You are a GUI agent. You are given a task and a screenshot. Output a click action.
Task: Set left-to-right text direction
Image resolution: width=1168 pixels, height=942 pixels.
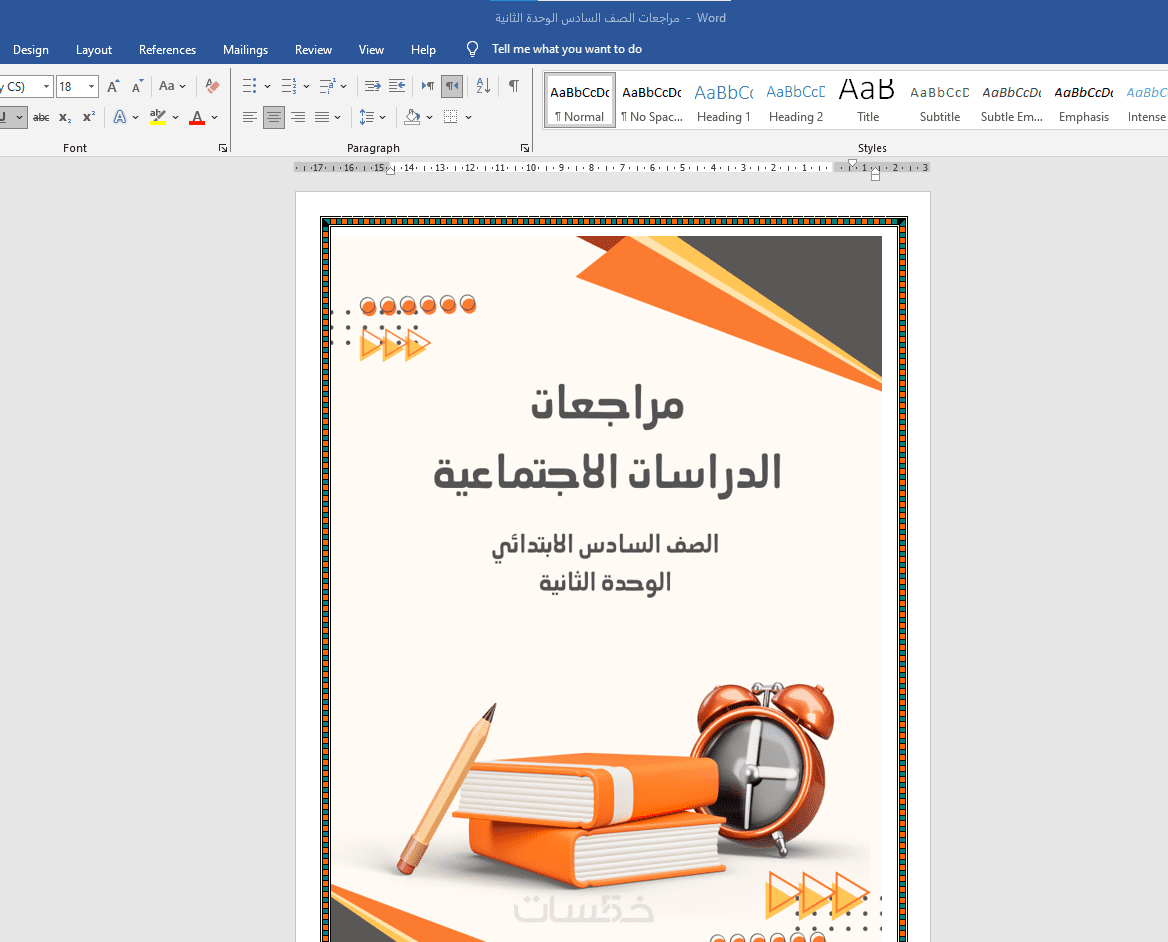pyautogui.click(x=428, y=86)
